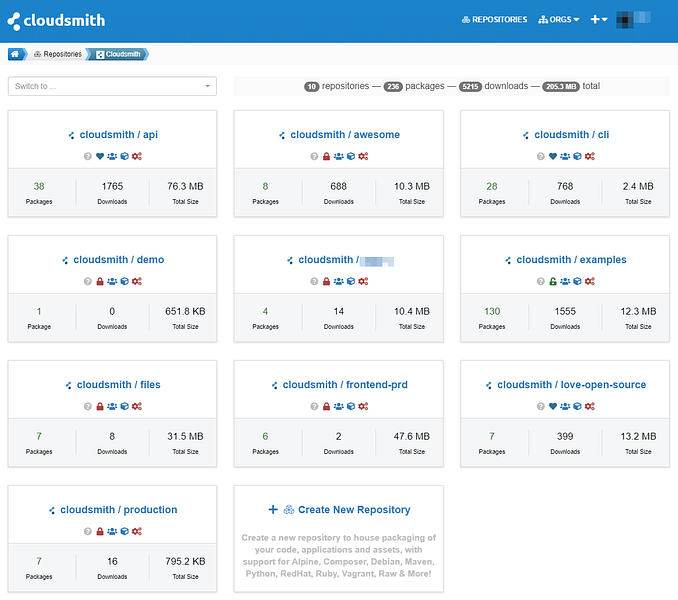Screen dimensions: 678x600
Task: Click the red lock icon under cloudsmith / demo
Action: [100, 281]
